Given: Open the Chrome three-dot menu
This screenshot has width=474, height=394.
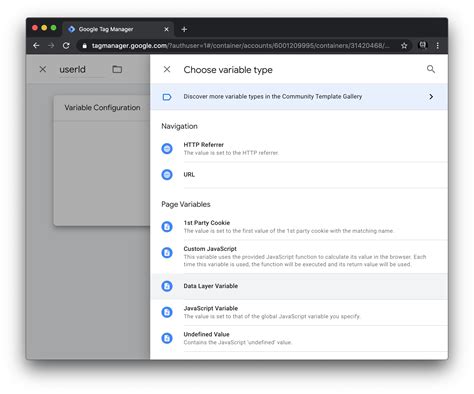Looking at the screenshot, I should point(437,45).
